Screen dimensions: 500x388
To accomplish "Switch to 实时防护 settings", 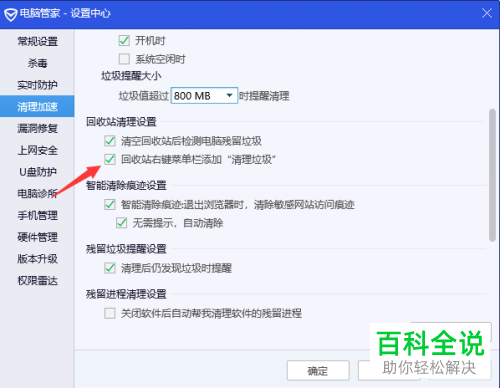I will 37,85.
